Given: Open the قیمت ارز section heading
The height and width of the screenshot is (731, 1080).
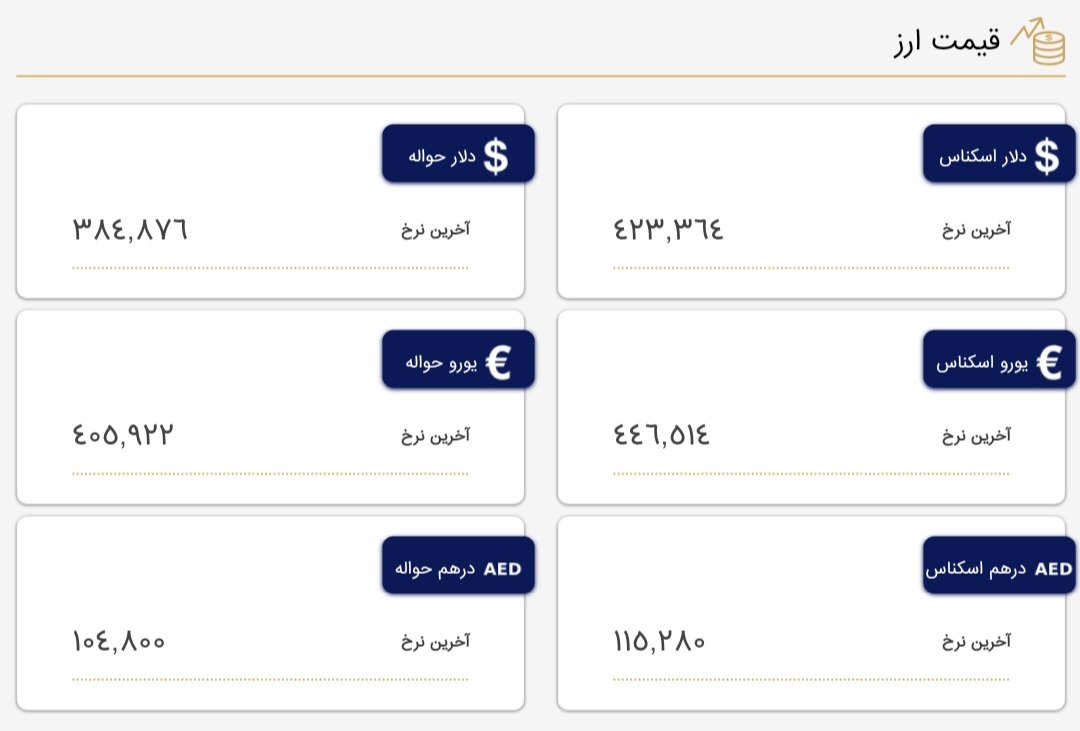Looking at the screenshot, I should pyautogui.click(x=946, y=43).
